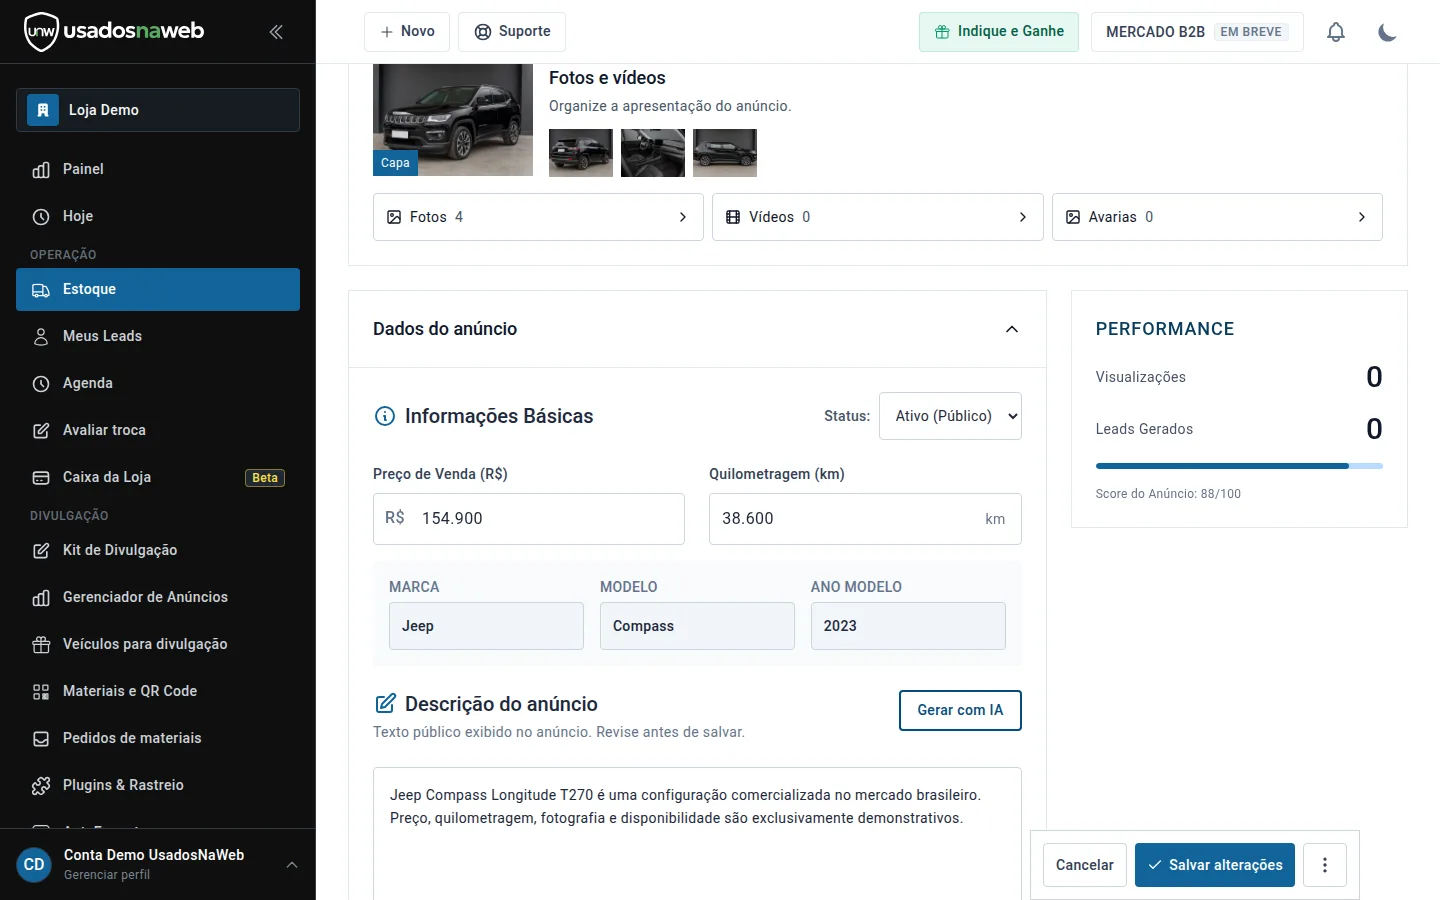
Task: Click the CD account avatar
Action: pyautogui.click(x=34, y=865)
